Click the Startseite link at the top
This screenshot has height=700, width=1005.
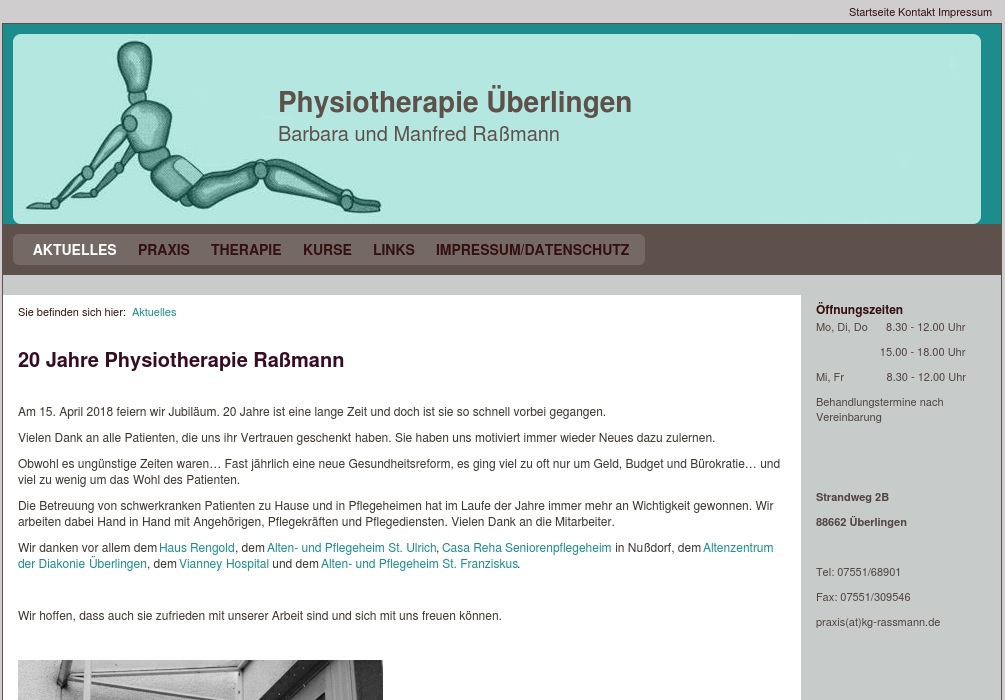click(x=873, y=12)
